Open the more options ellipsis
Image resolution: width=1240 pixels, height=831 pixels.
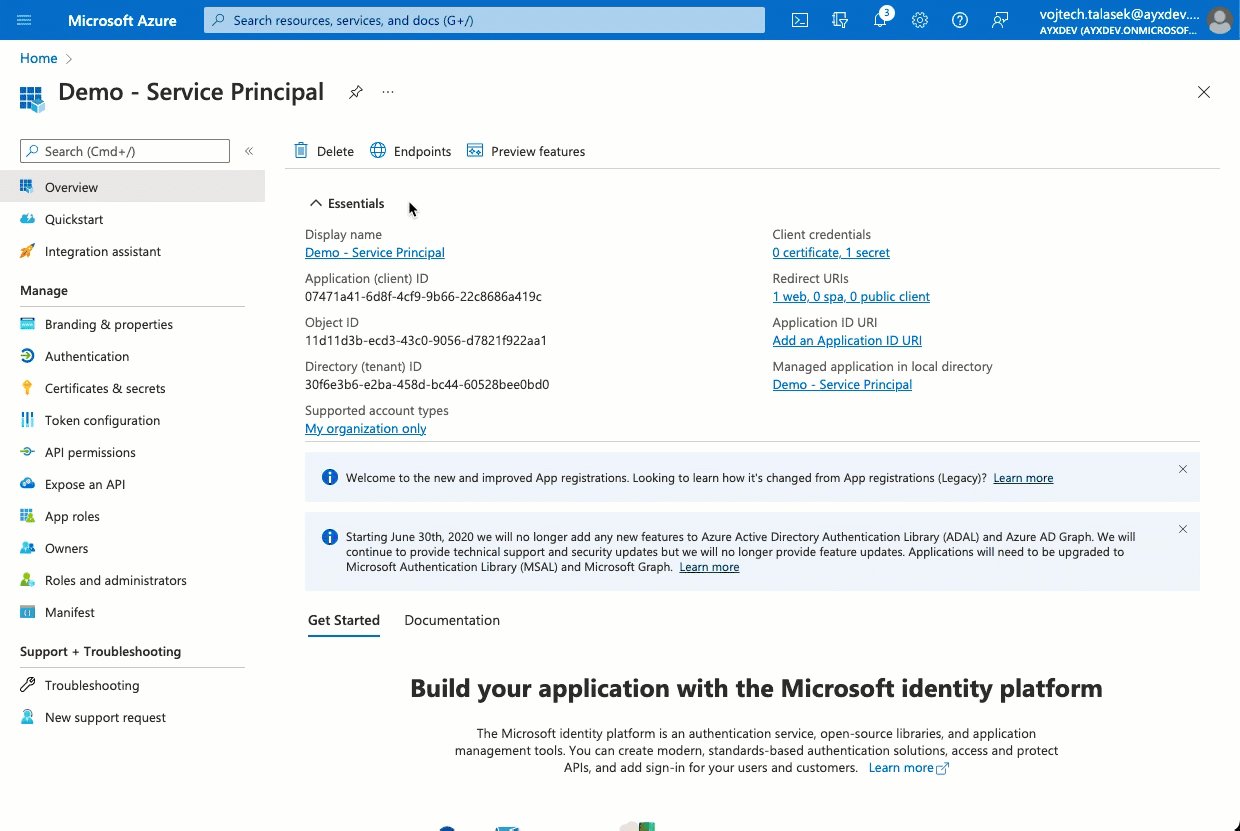[x=388, y=92]
